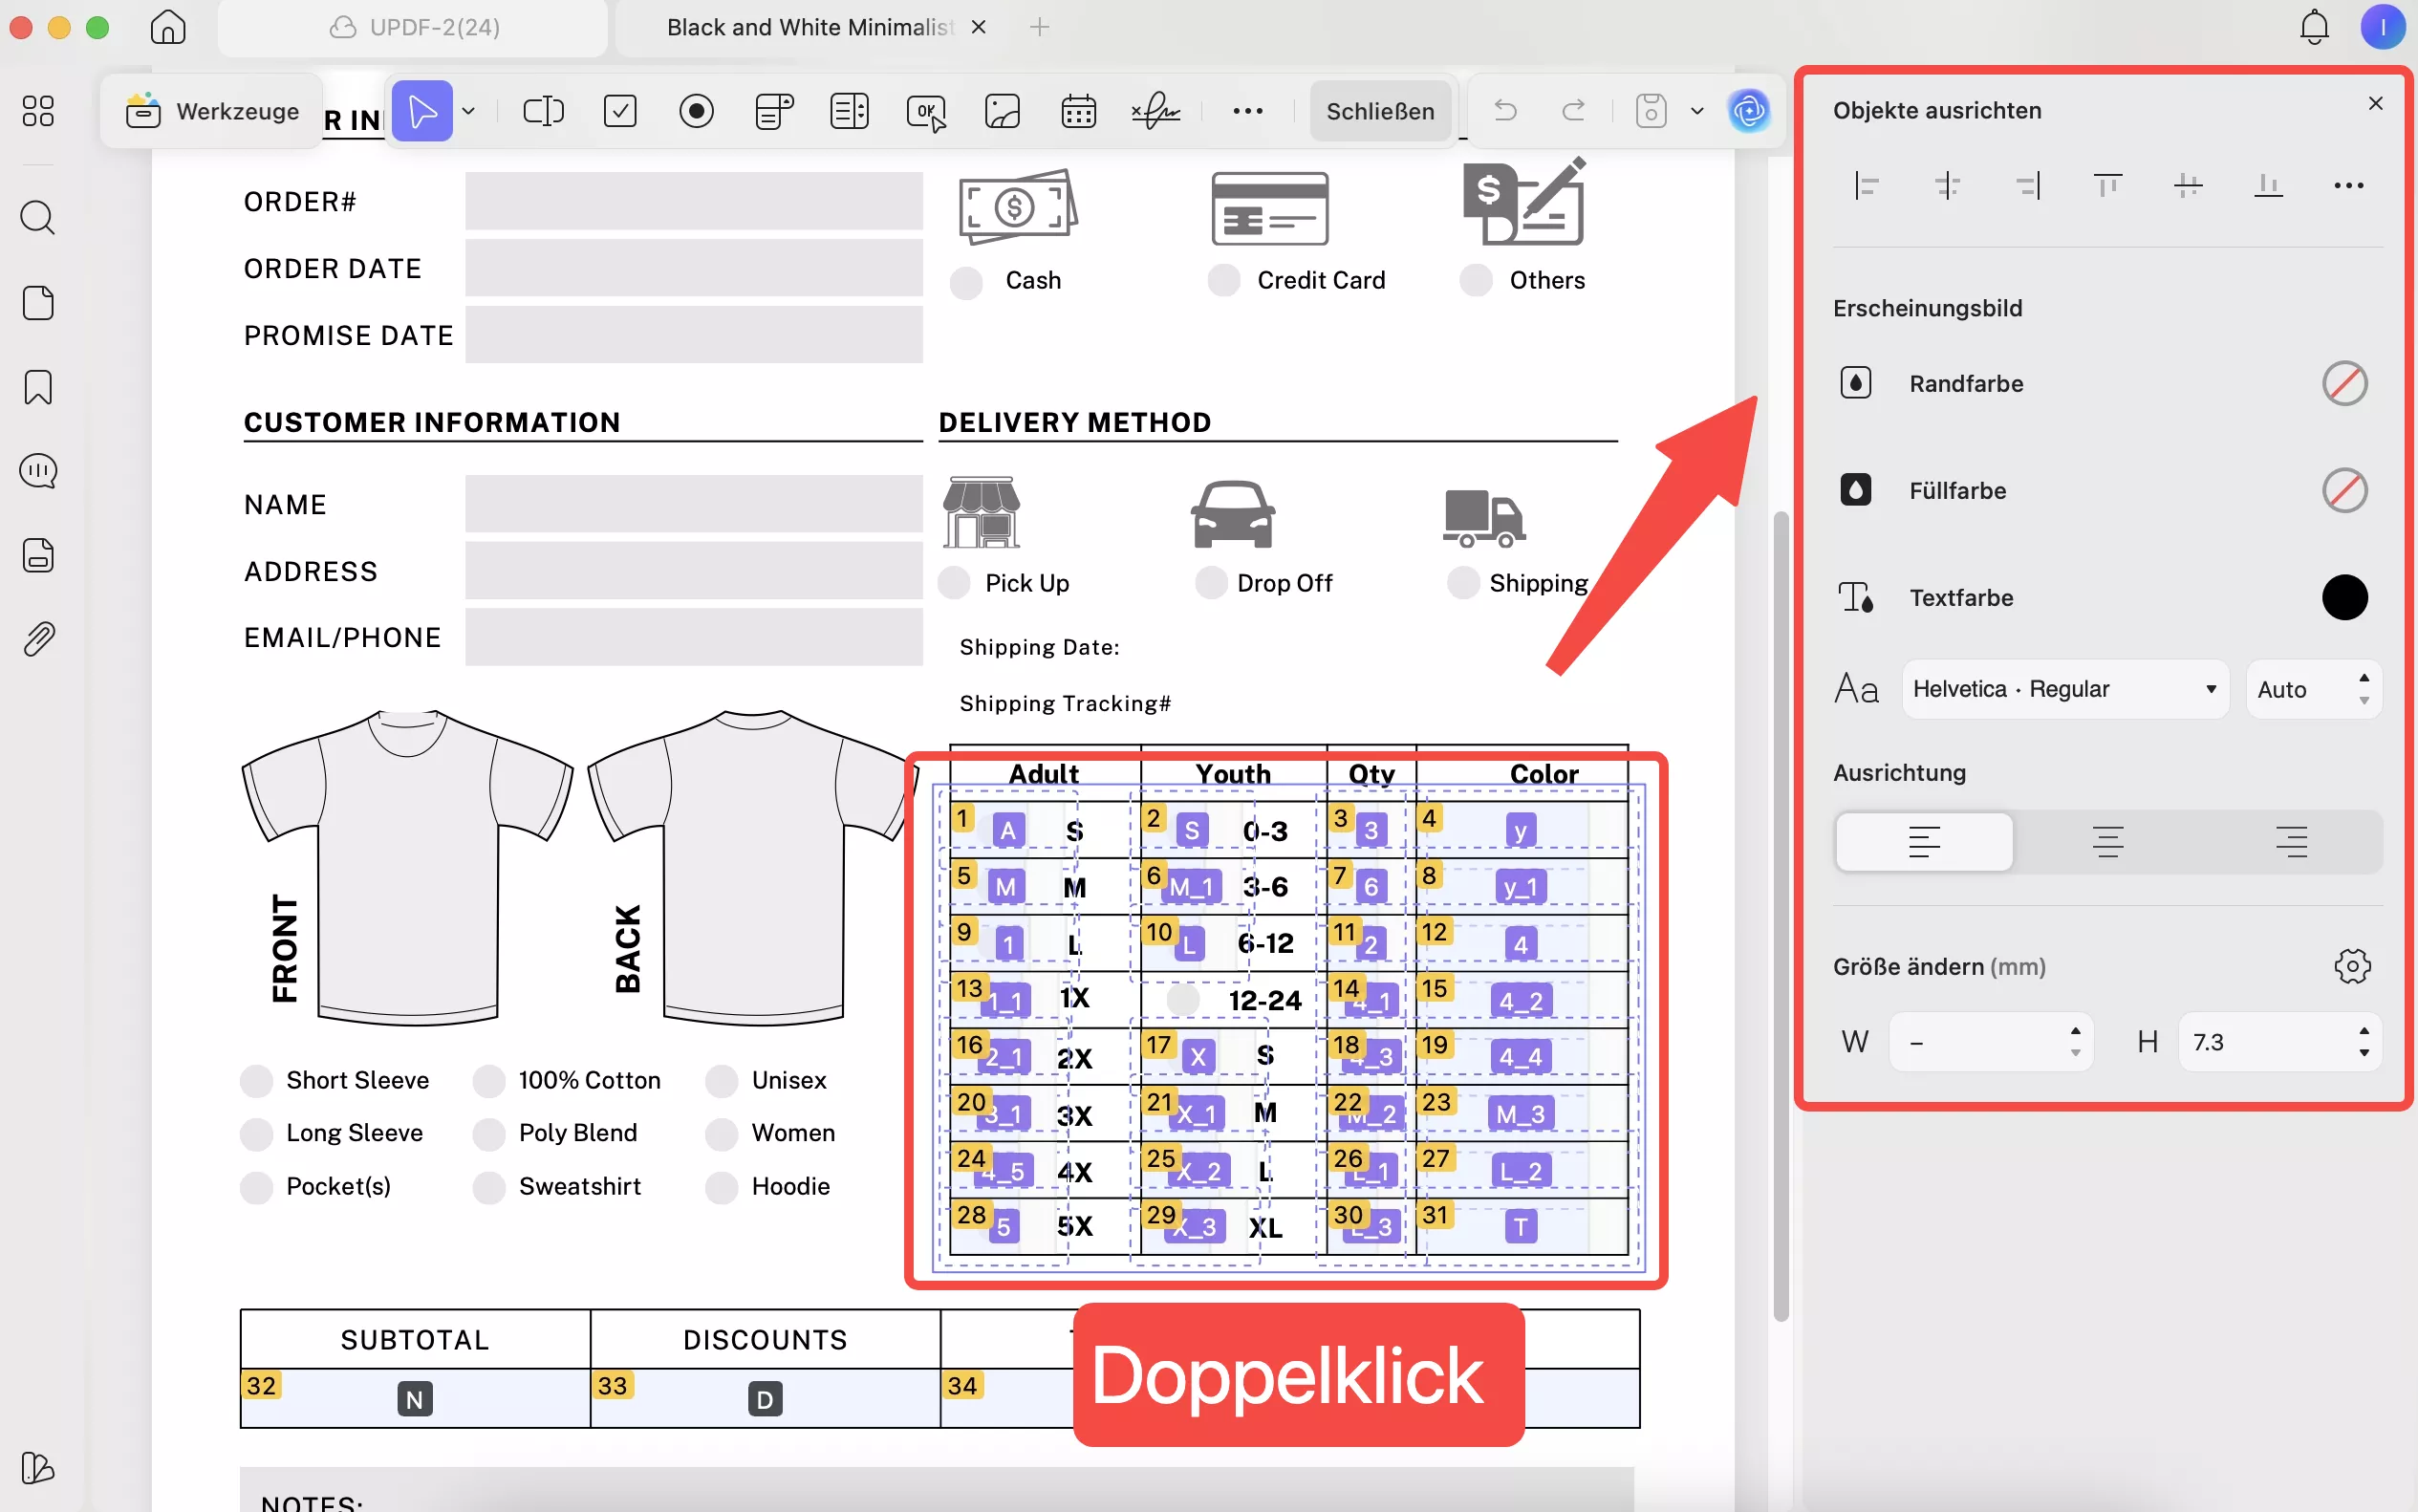Open the bookmarks sidebar icon
Viewport: 2418px width, 1512px height.
[38, 387]
